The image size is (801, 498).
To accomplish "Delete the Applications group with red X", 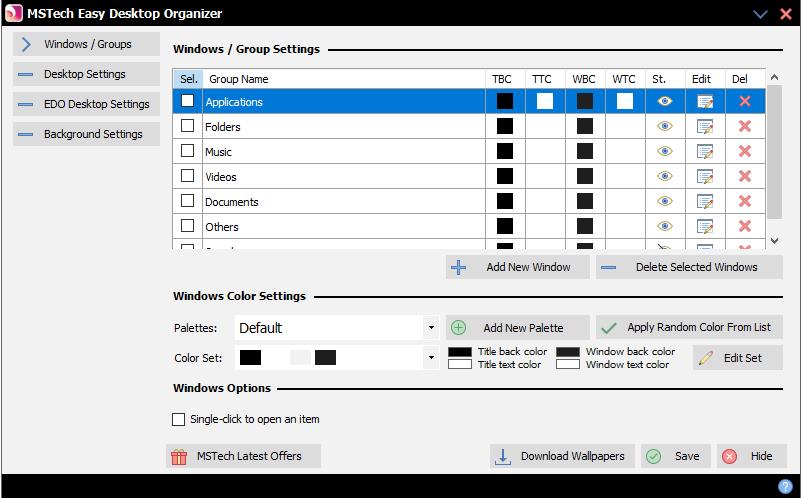I will click(745, 101).
